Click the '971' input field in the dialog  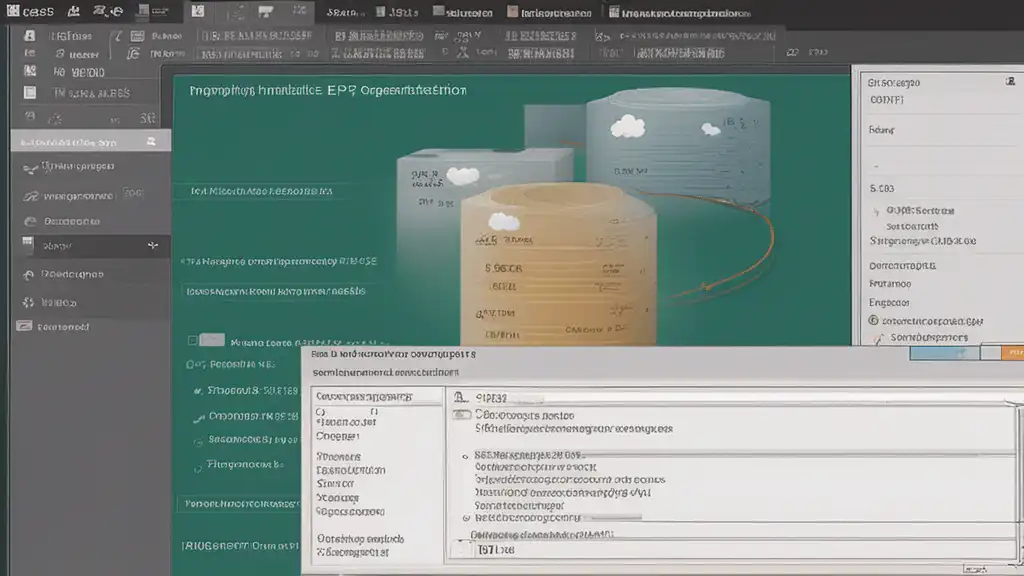click(x=530, y=549)
